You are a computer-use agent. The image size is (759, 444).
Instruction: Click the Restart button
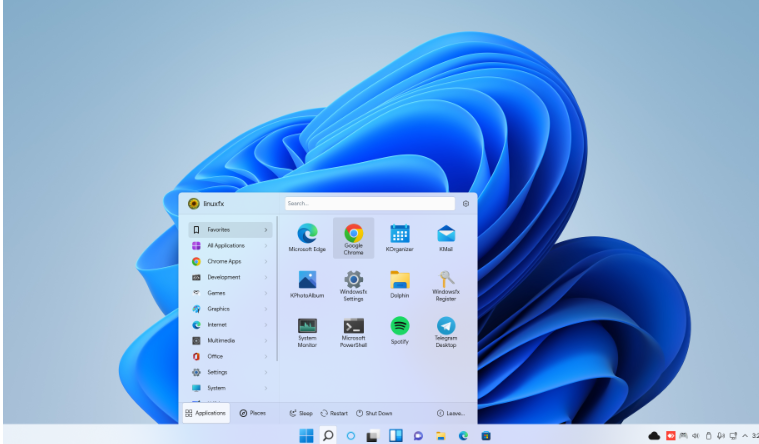[x=334, y=413]
